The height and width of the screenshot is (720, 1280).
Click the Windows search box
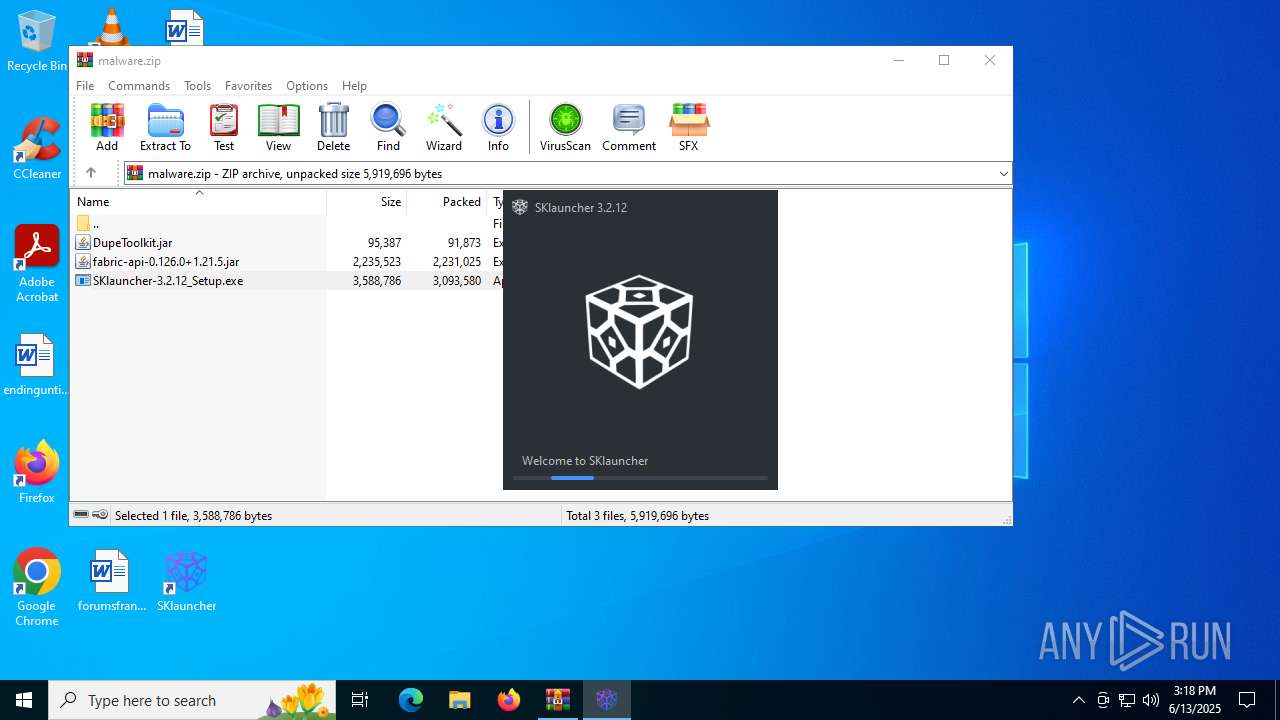[192, 700]
